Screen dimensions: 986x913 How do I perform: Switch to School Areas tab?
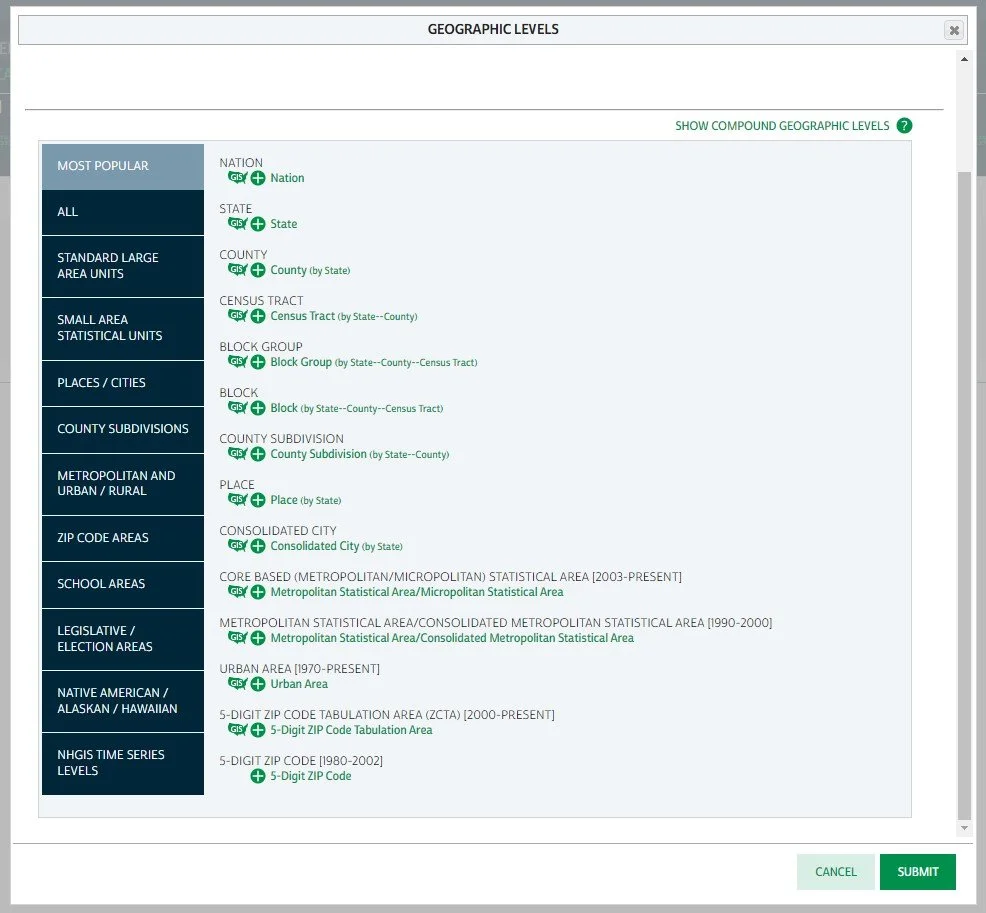(123, 584)
